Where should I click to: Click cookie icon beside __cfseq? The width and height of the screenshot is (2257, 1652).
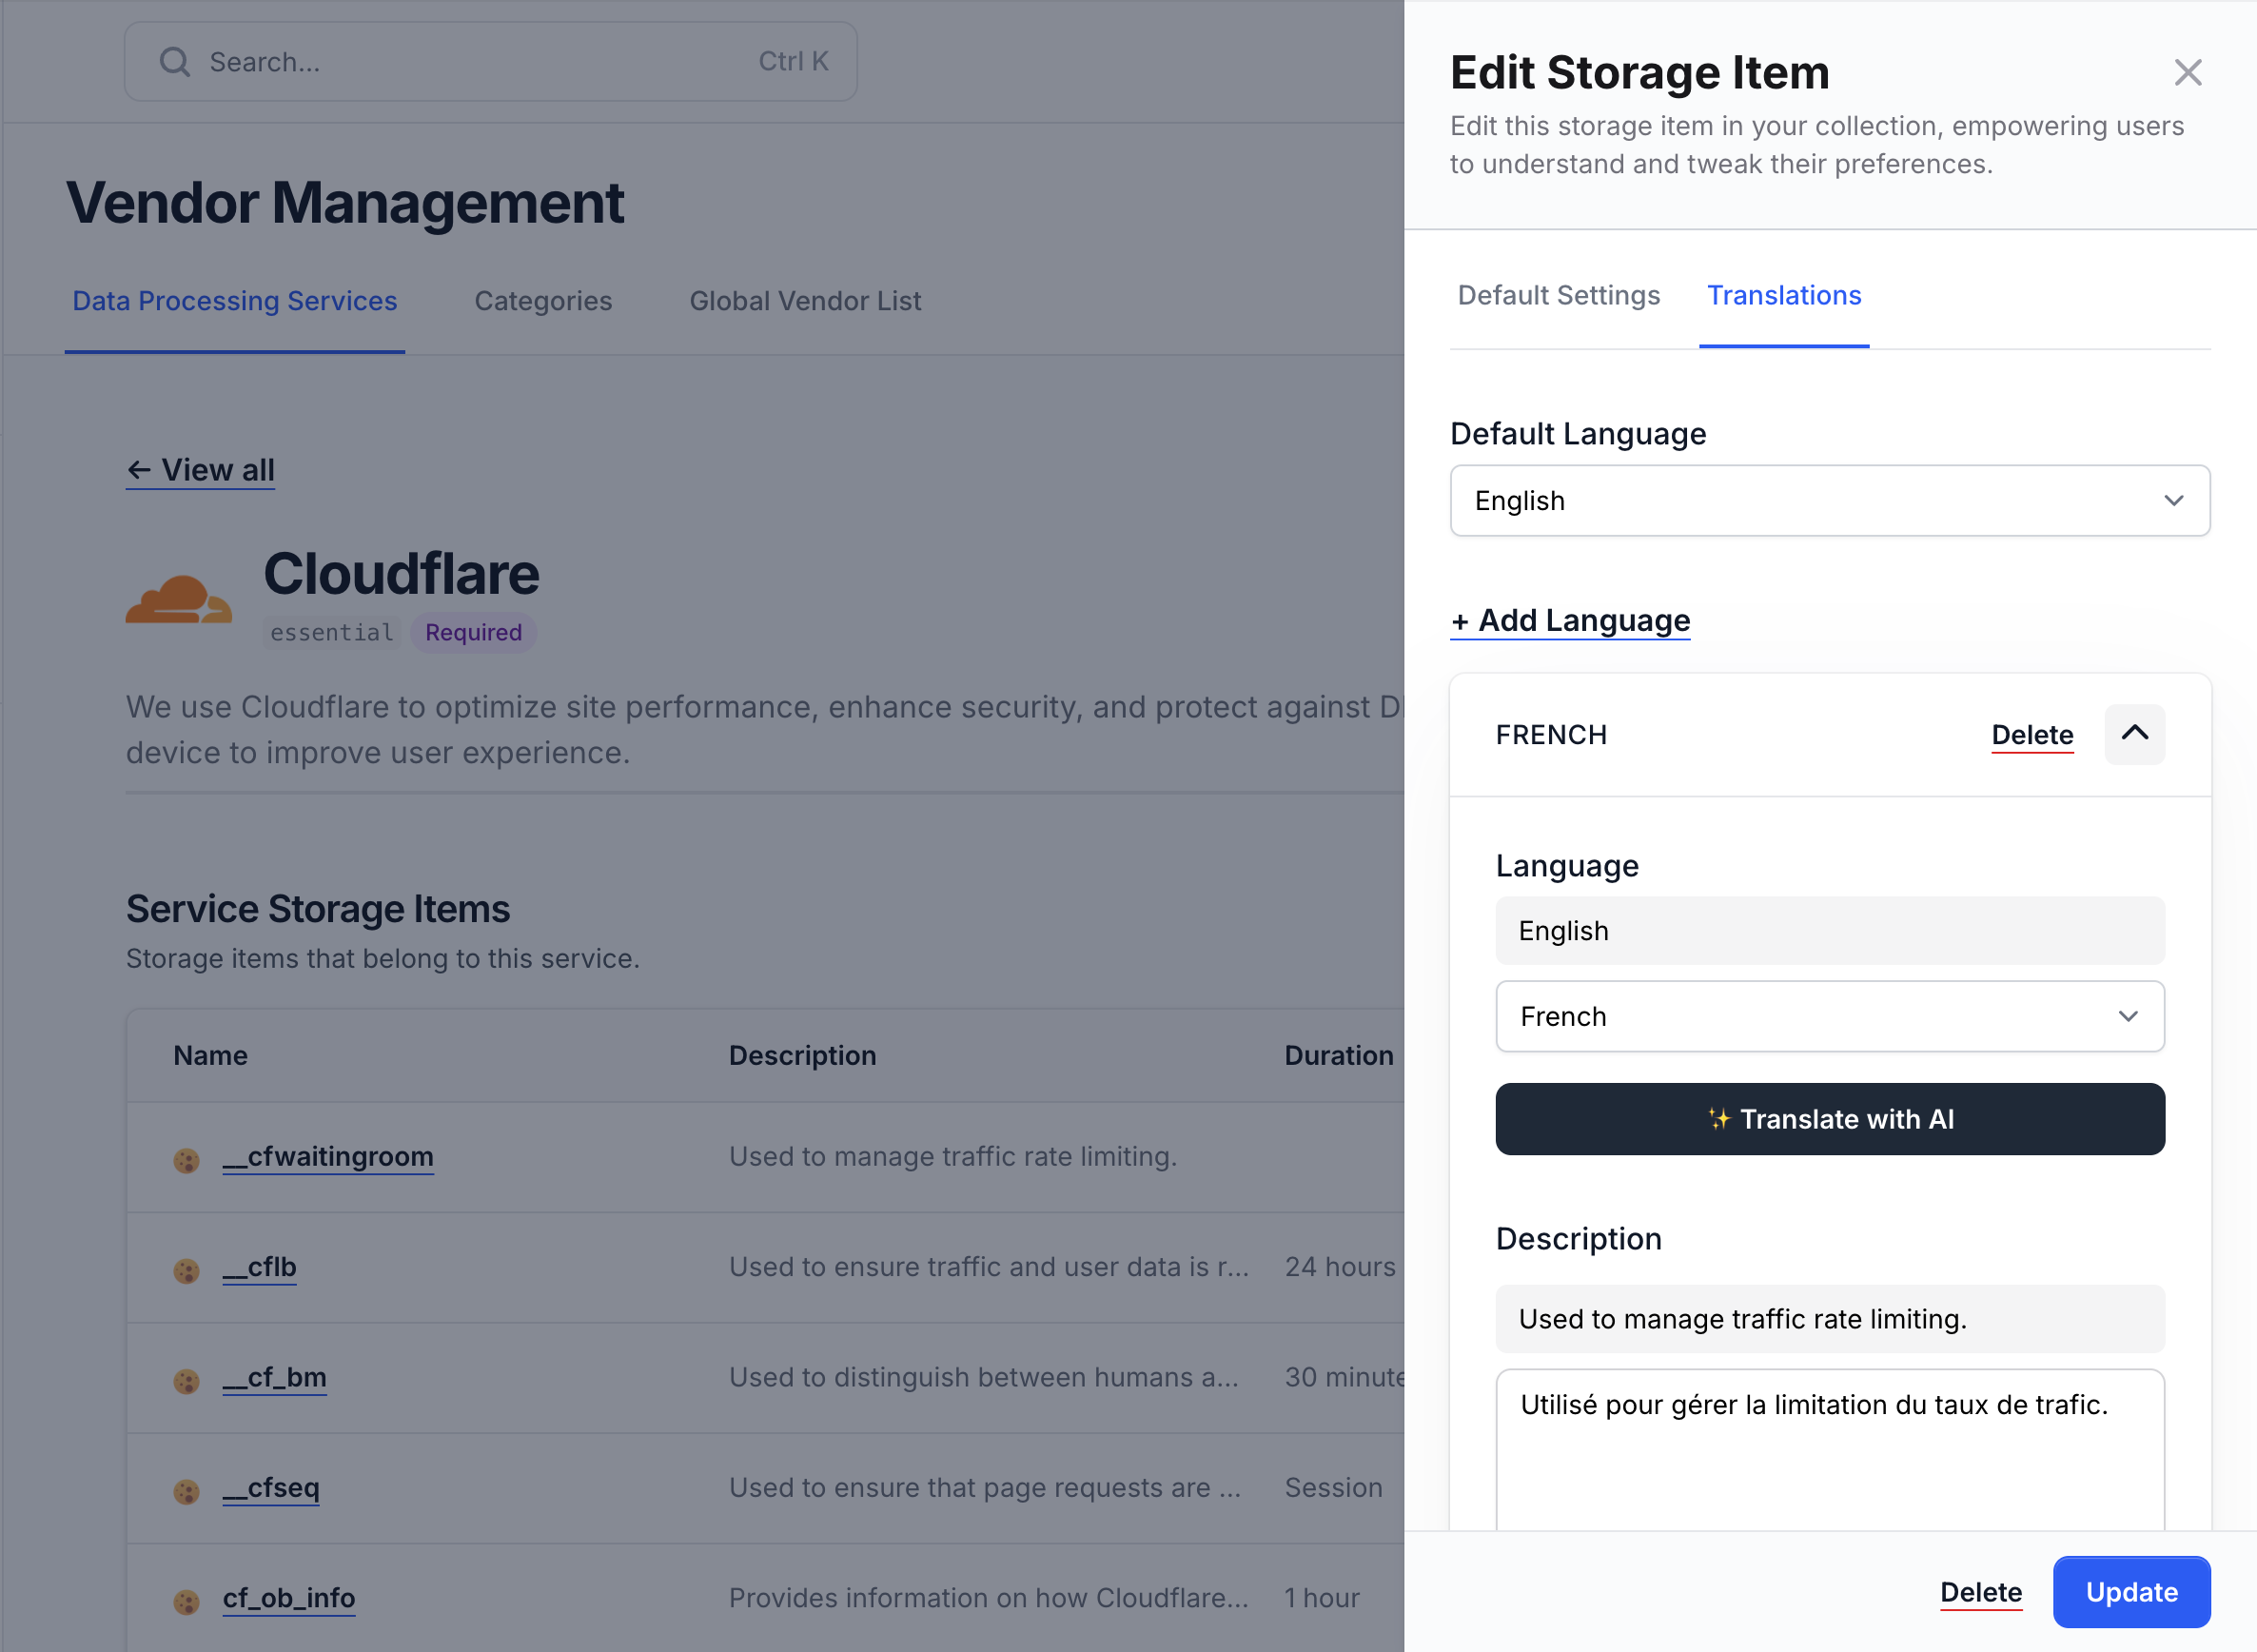coord(186,1491)
